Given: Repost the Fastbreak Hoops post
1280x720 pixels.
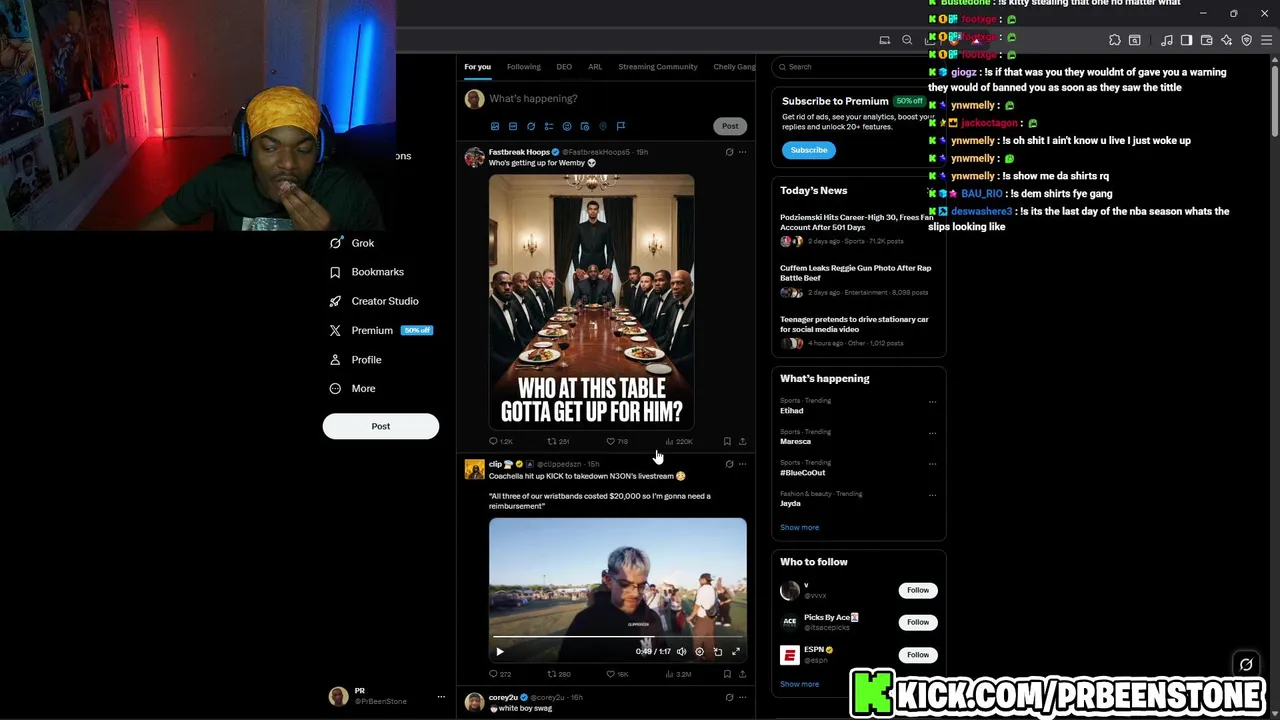Looking at the screenshot, I should [x=558, y=441].
